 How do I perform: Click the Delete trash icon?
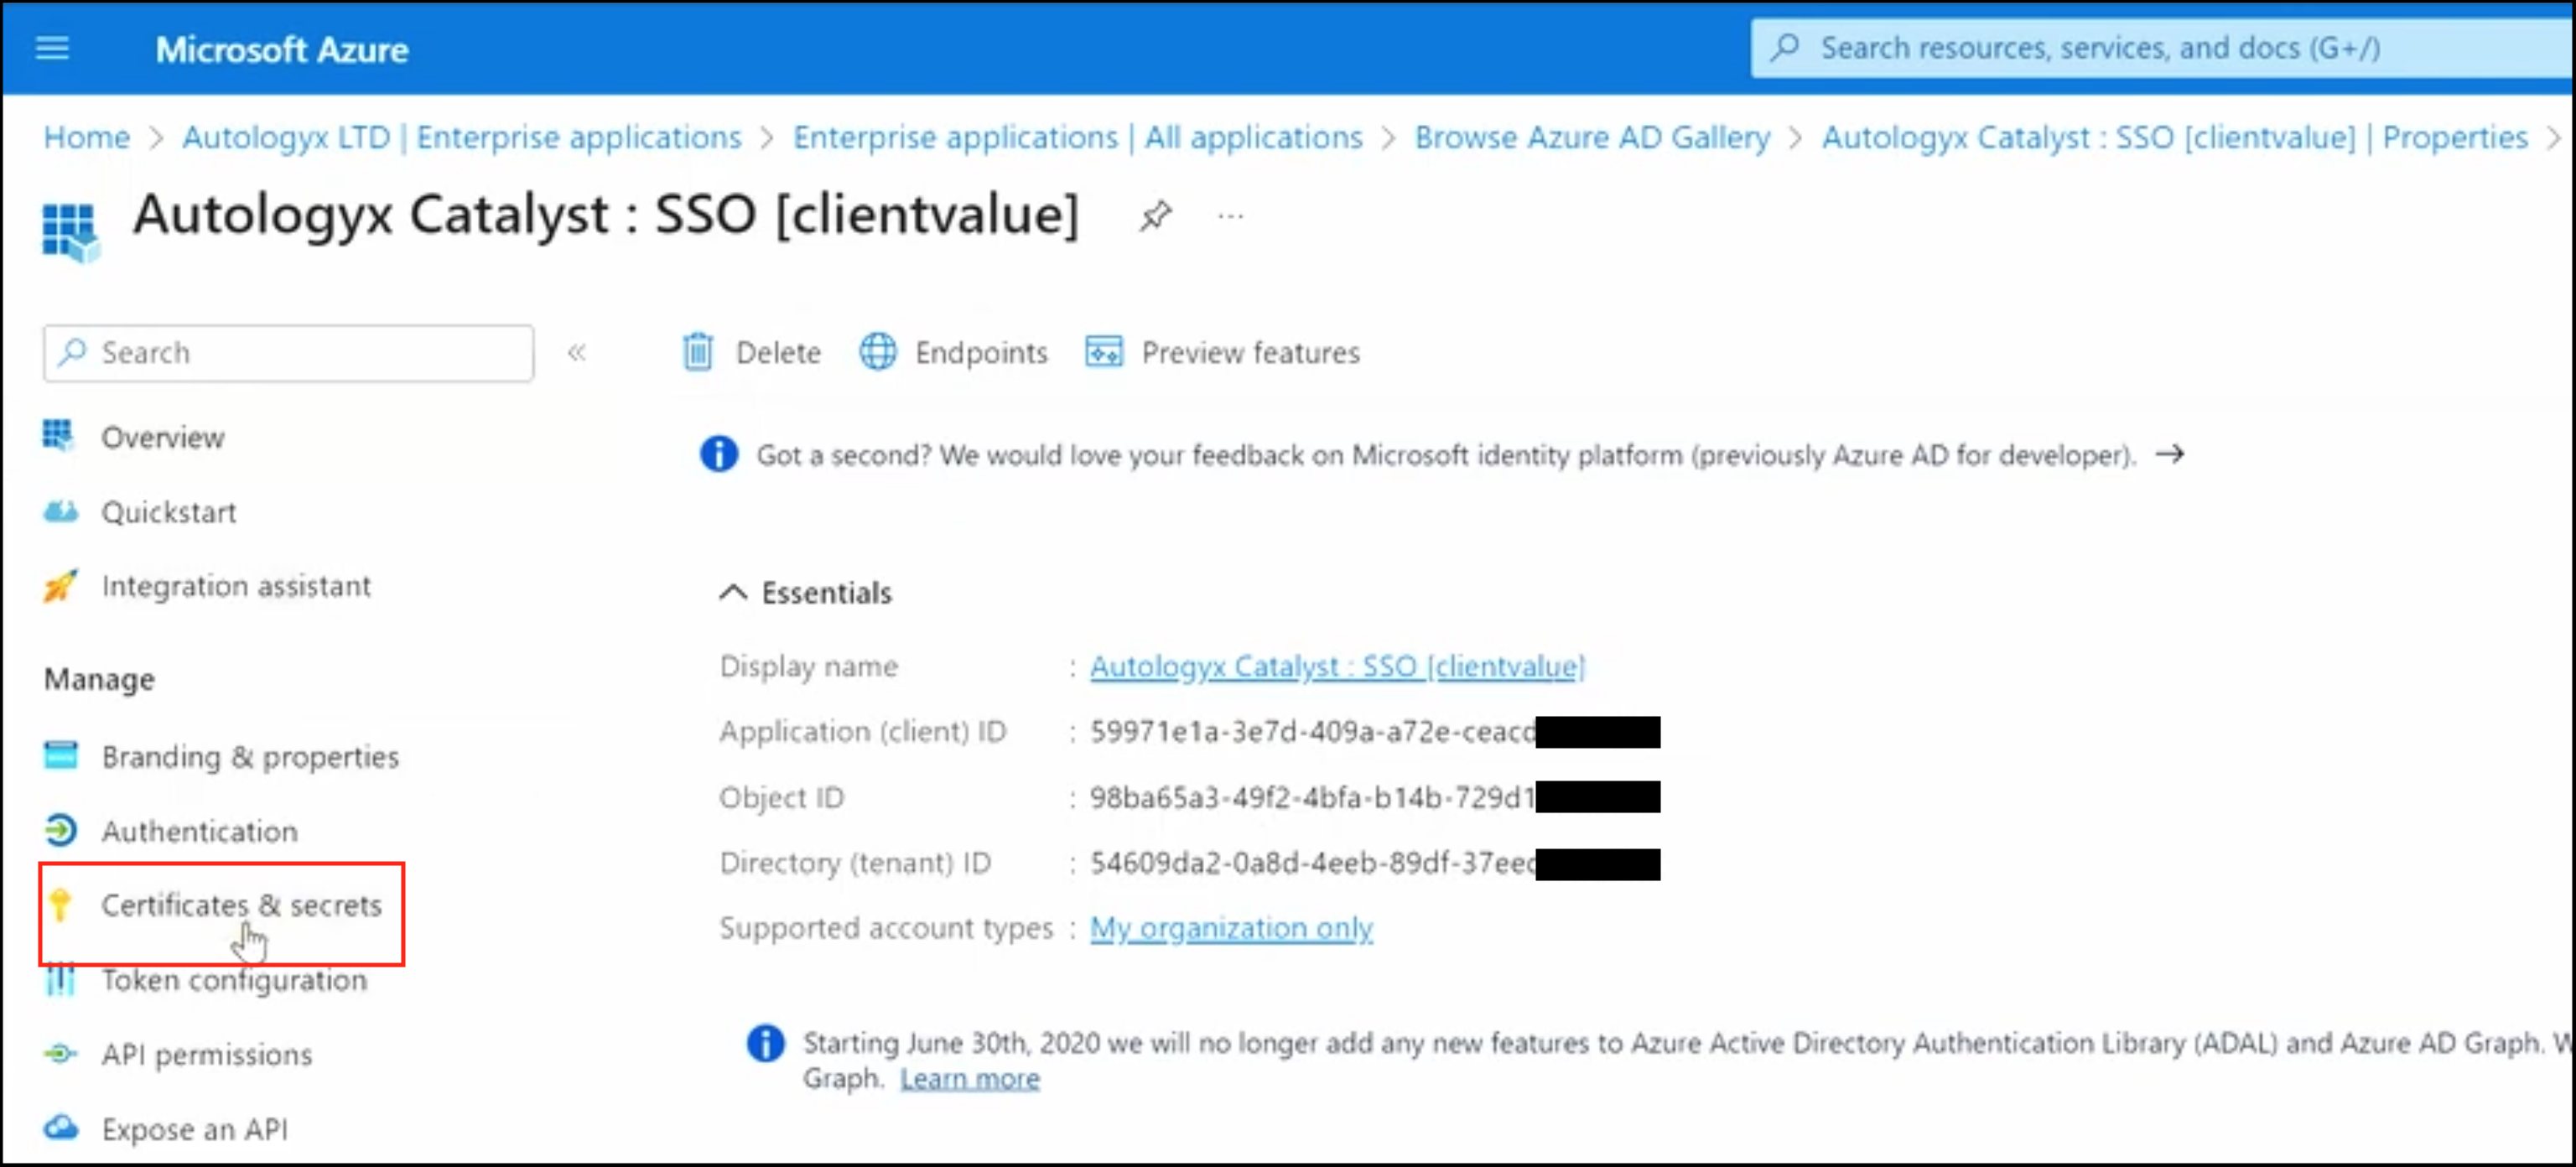[x=698, y=352]
